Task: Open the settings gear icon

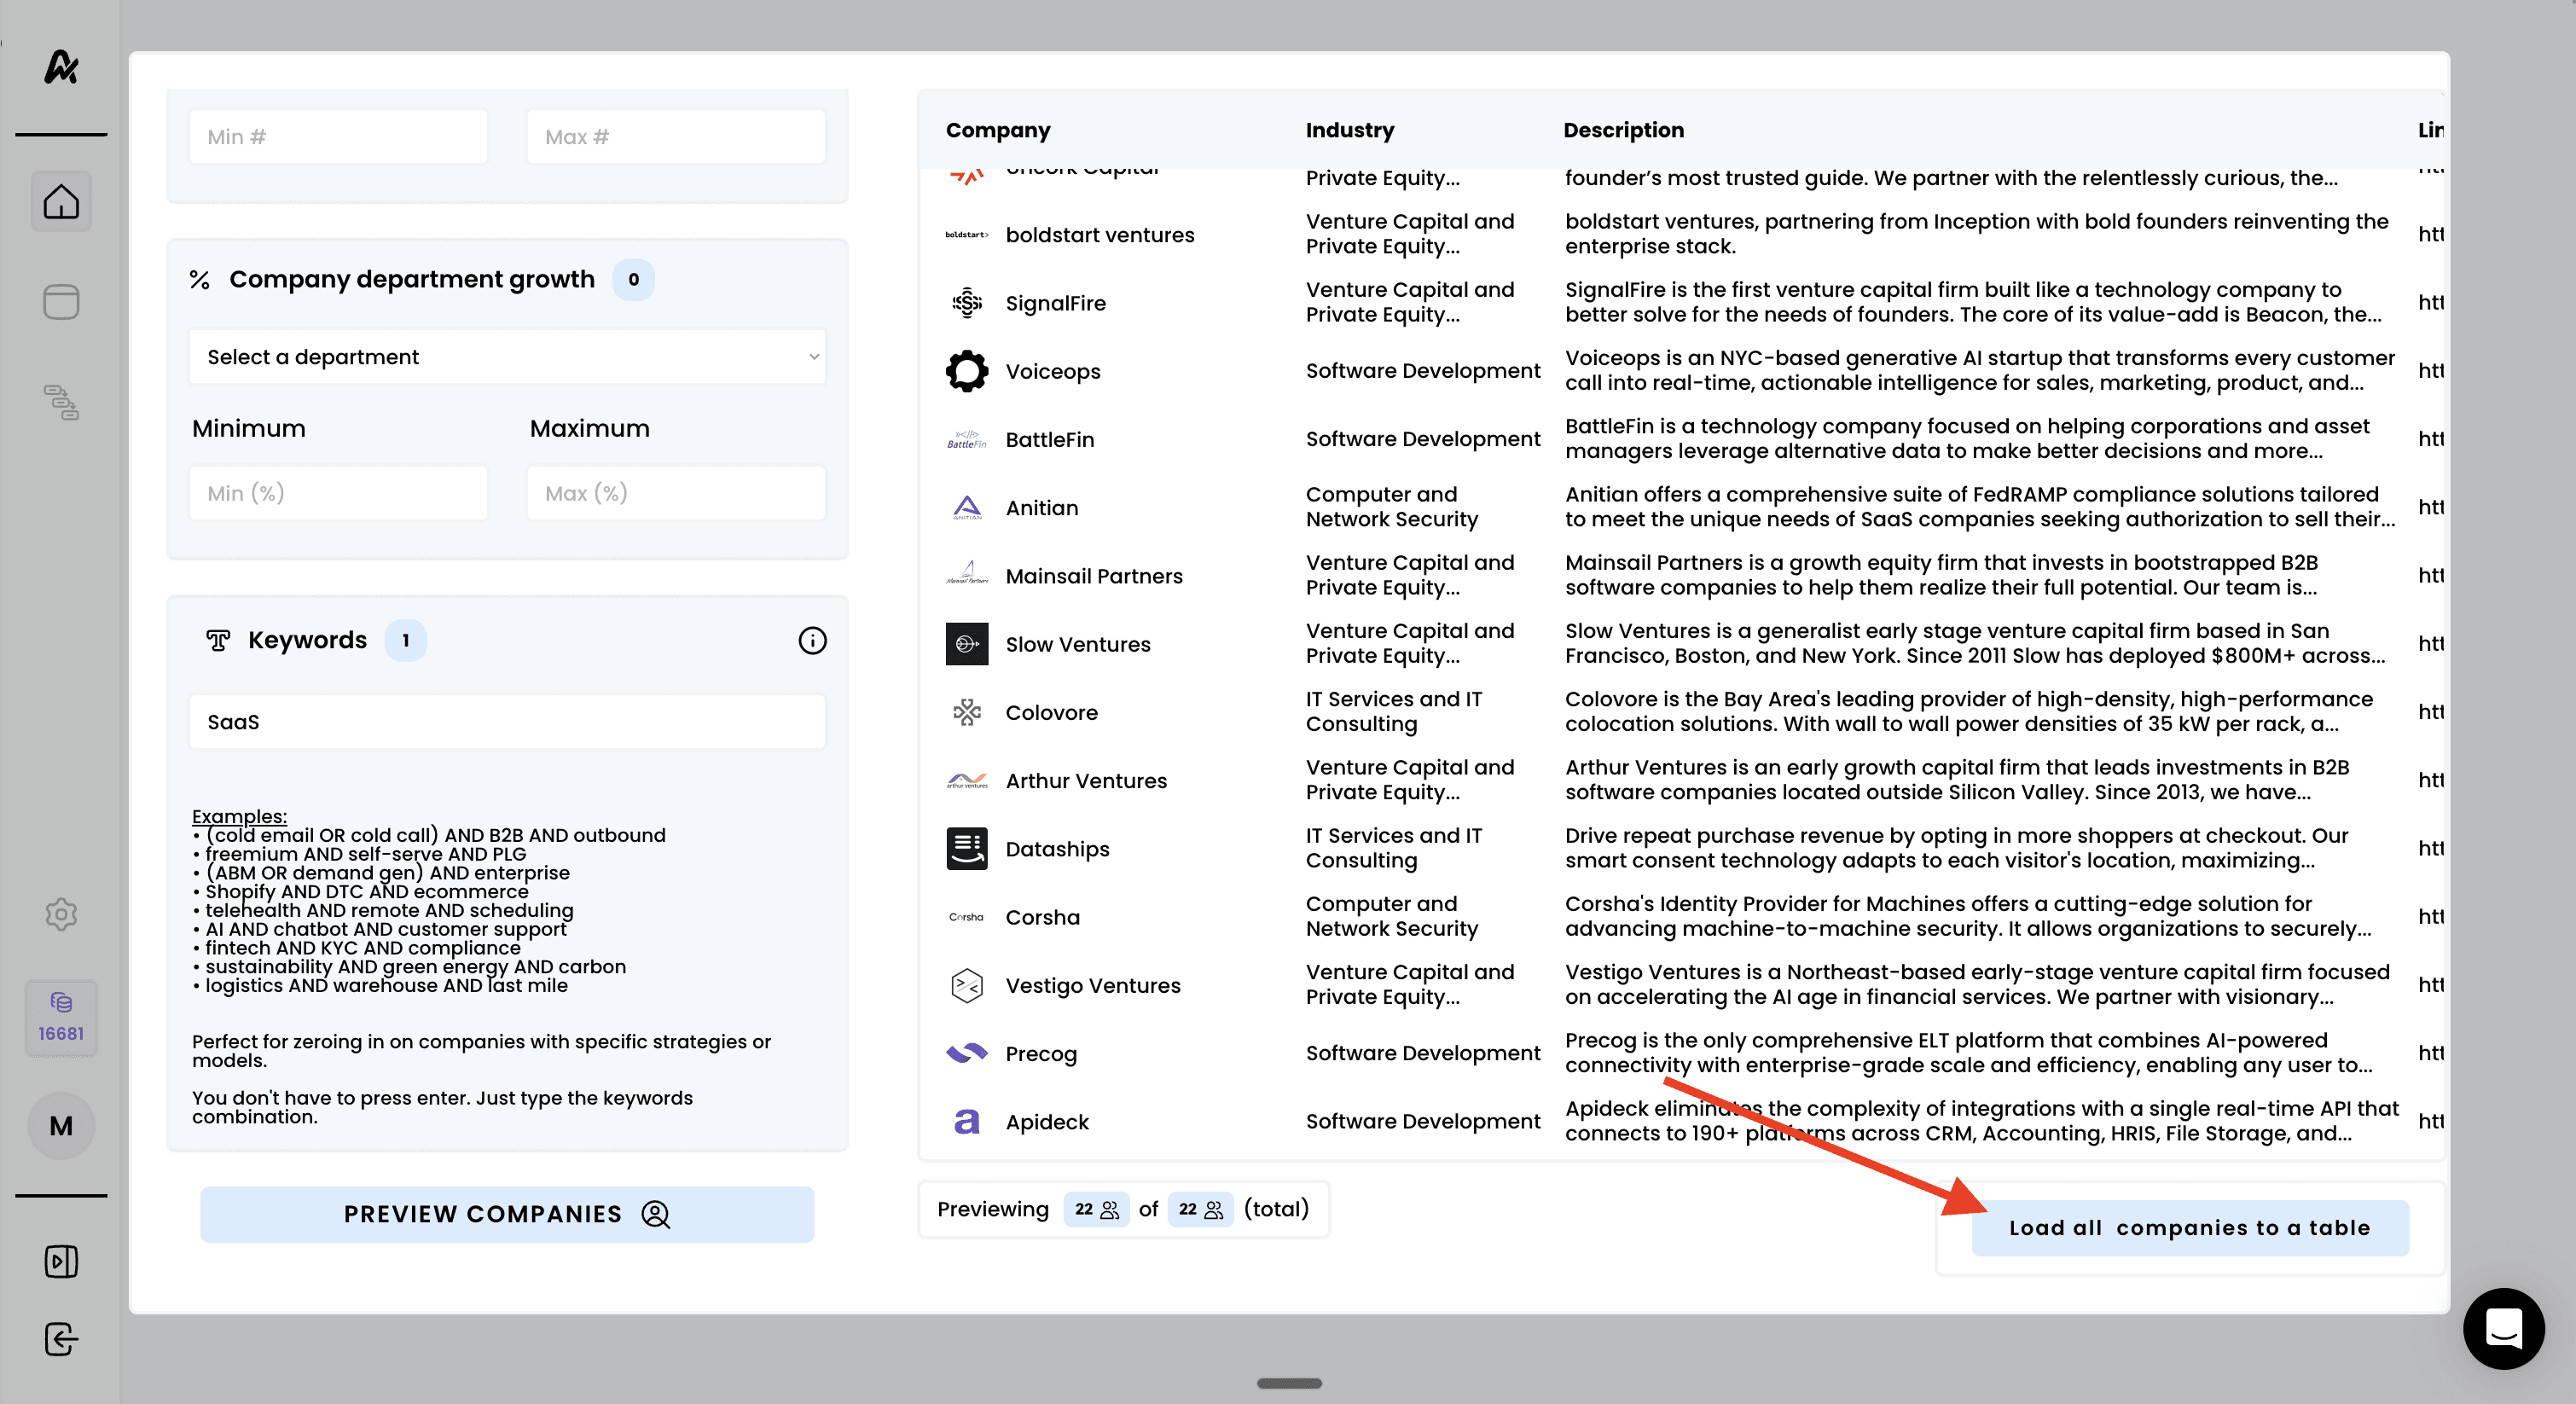Action: [x=61, y=913]
